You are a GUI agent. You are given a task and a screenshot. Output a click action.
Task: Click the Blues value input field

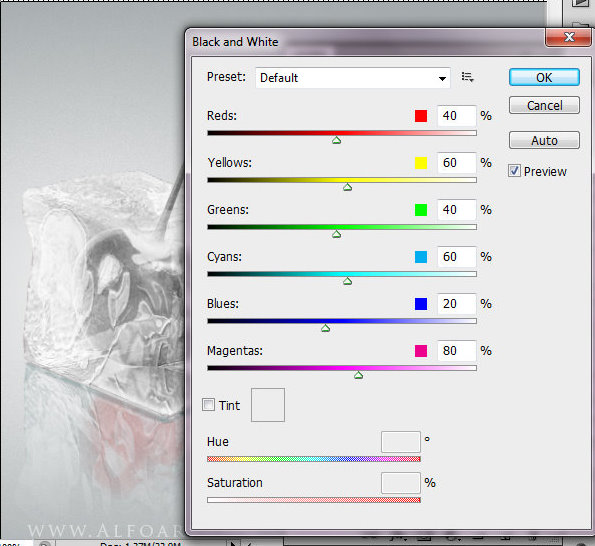click(456, 304)
